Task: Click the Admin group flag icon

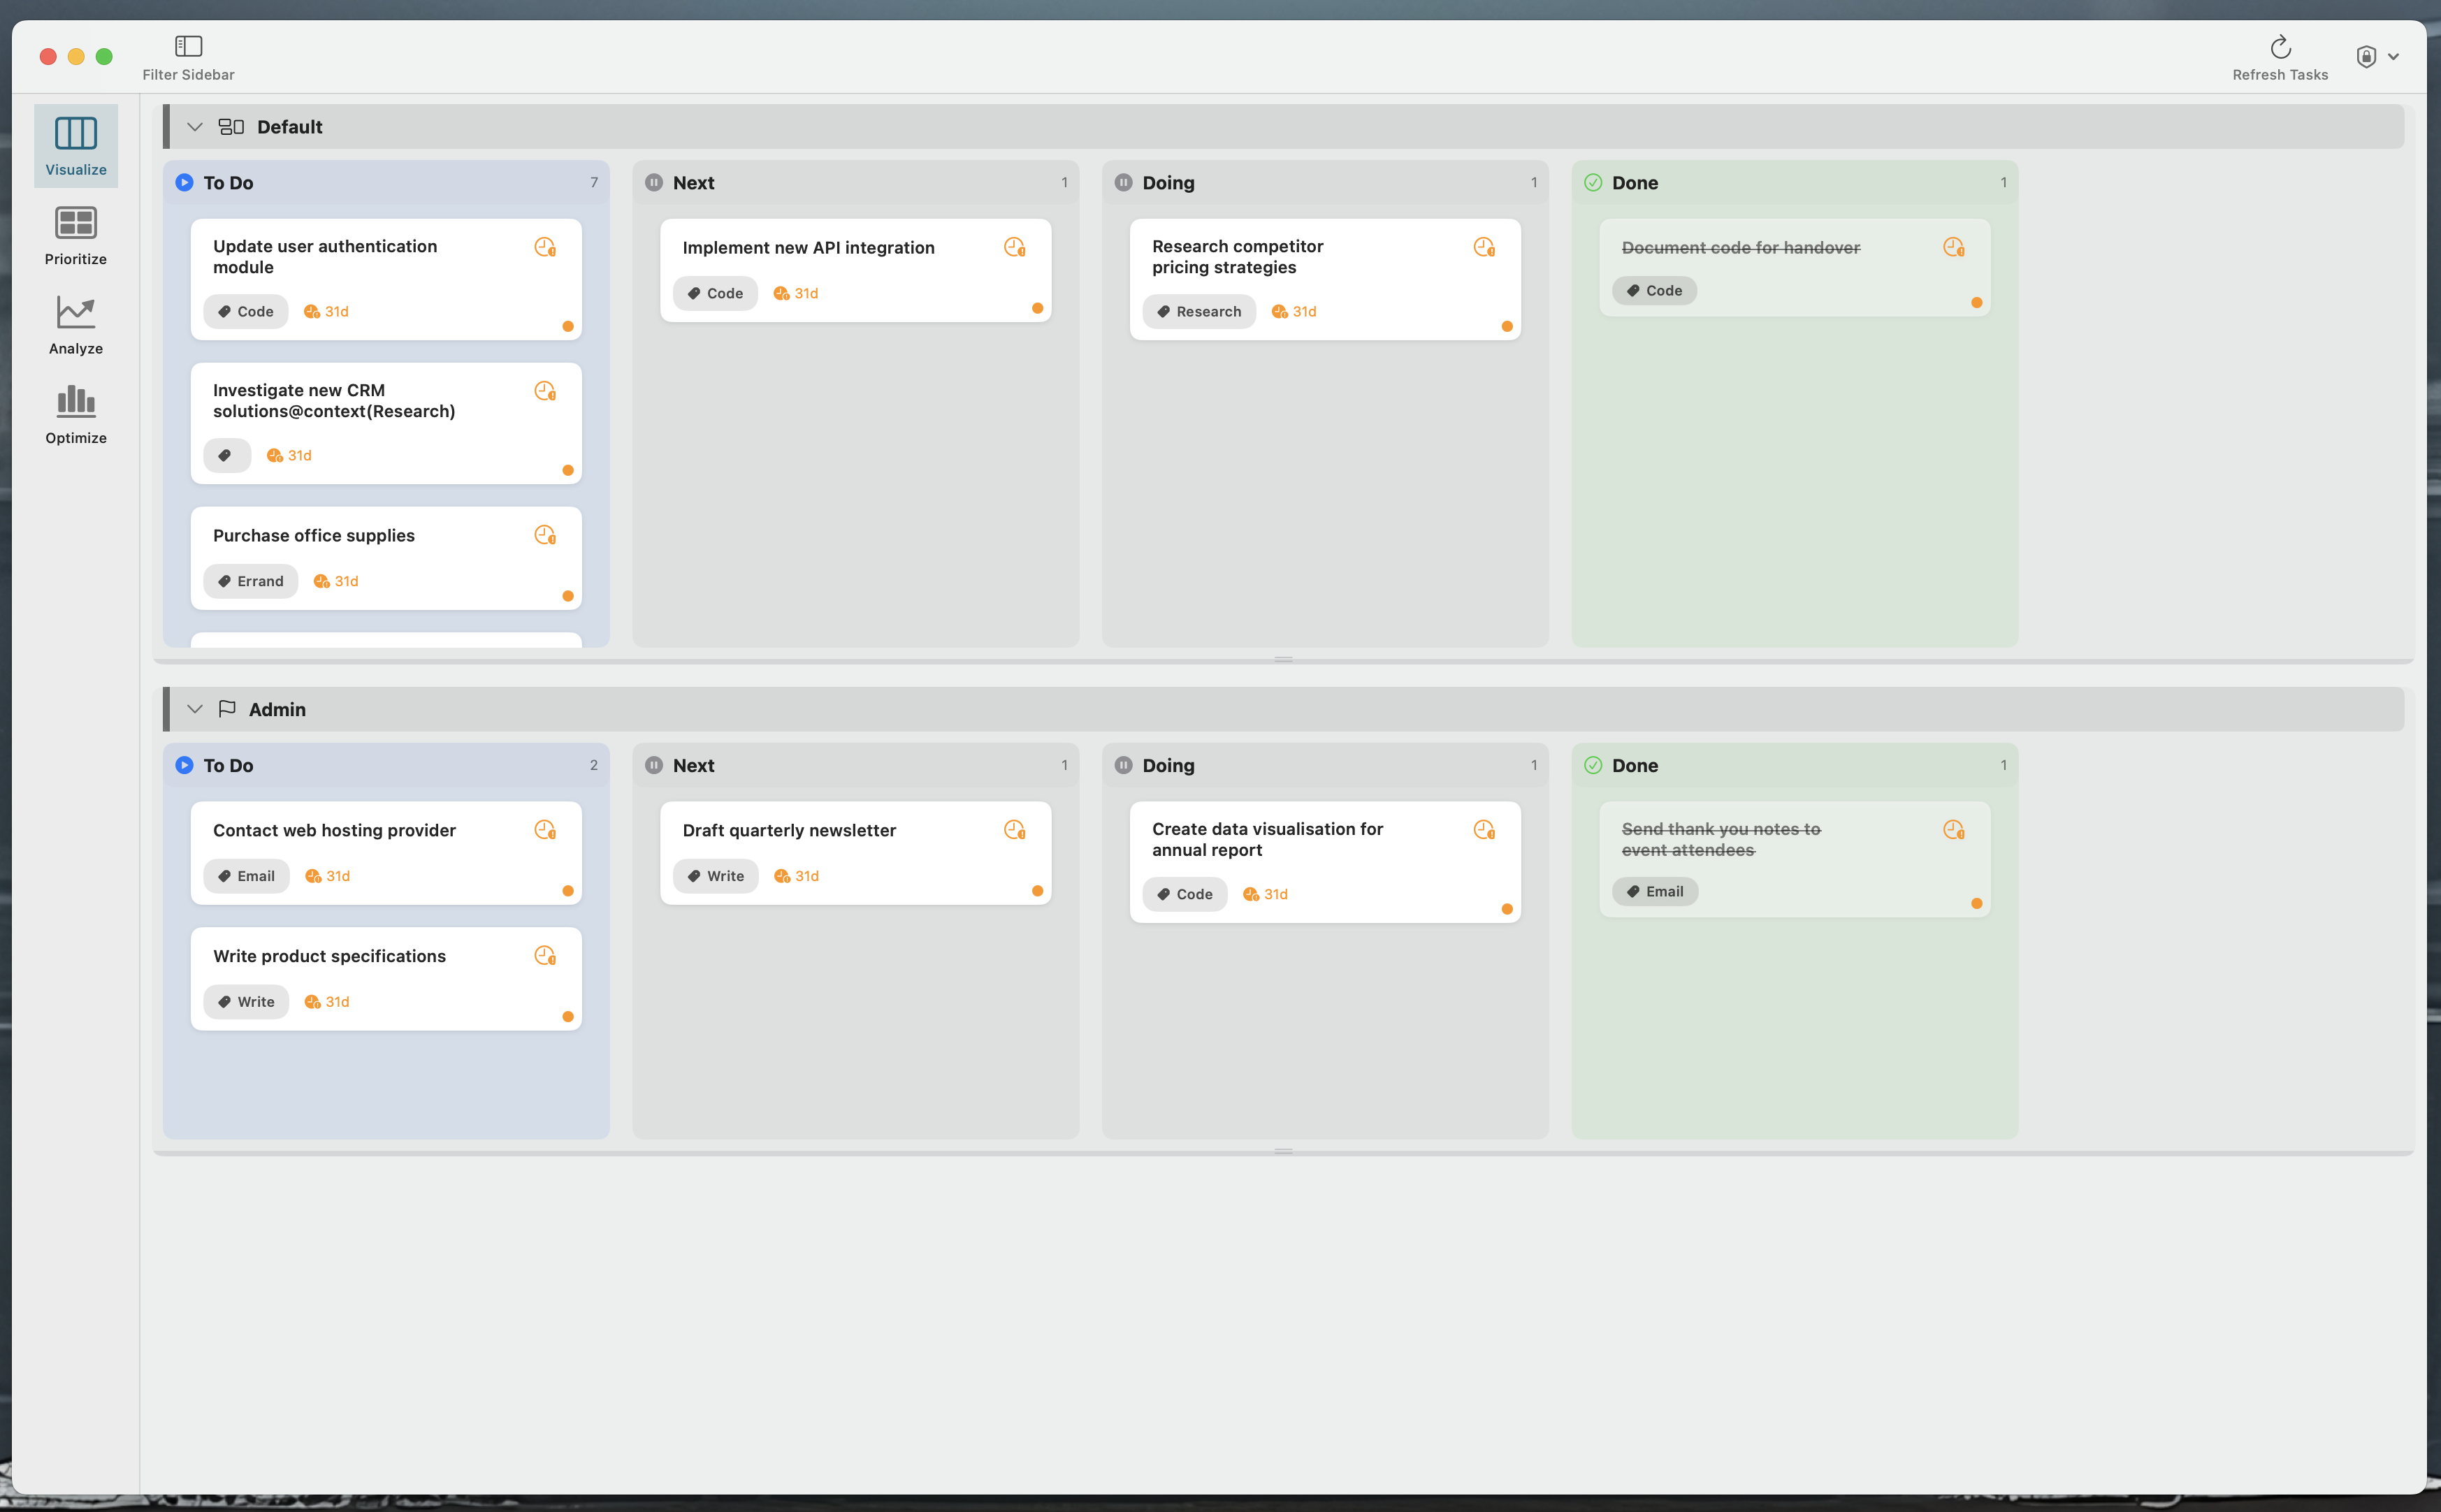Action: pyautogui.click(x=227, y=709)
